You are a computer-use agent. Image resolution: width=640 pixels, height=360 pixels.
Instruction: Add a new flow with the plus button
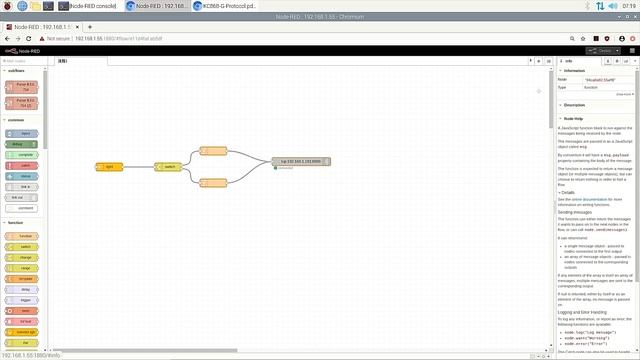pyautogui.click(x=539, y=61)
